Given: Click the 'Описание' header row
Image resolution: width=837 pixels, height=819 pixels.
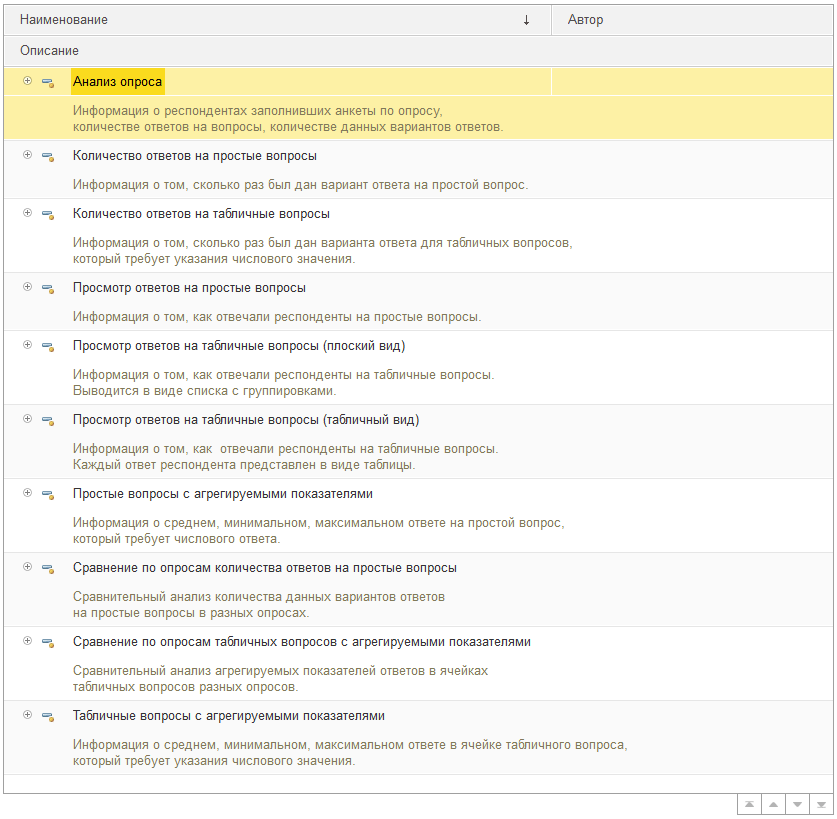Looking at the screenshot, I should click(x=50, y=50).
